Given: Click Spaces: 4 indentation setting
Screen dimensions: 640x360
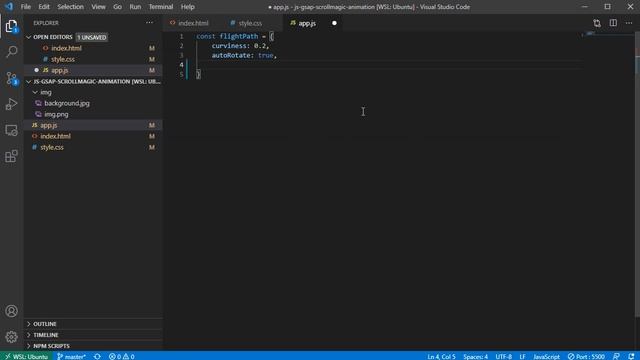Looking at the screenshot, I should (475, 356).
